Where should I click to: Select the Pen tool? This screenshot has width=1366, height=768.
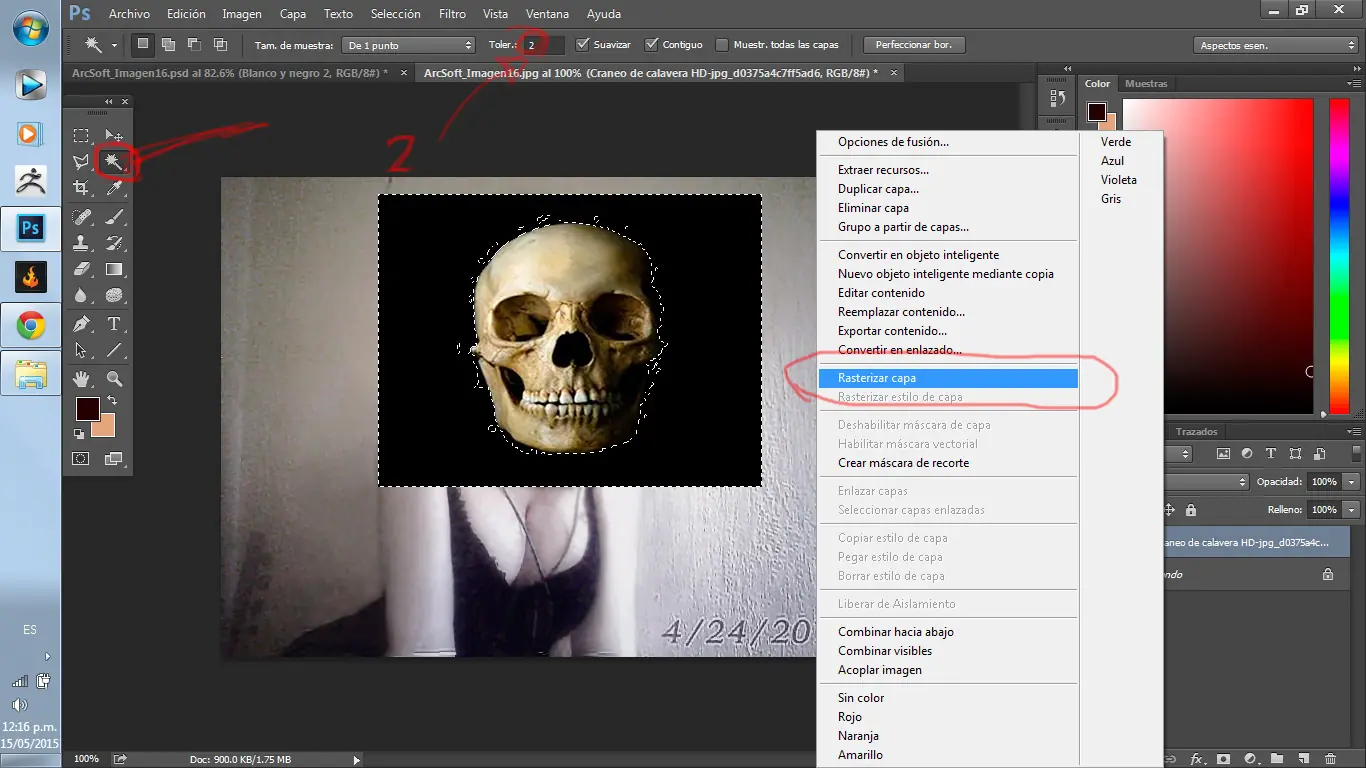[81, 324]
